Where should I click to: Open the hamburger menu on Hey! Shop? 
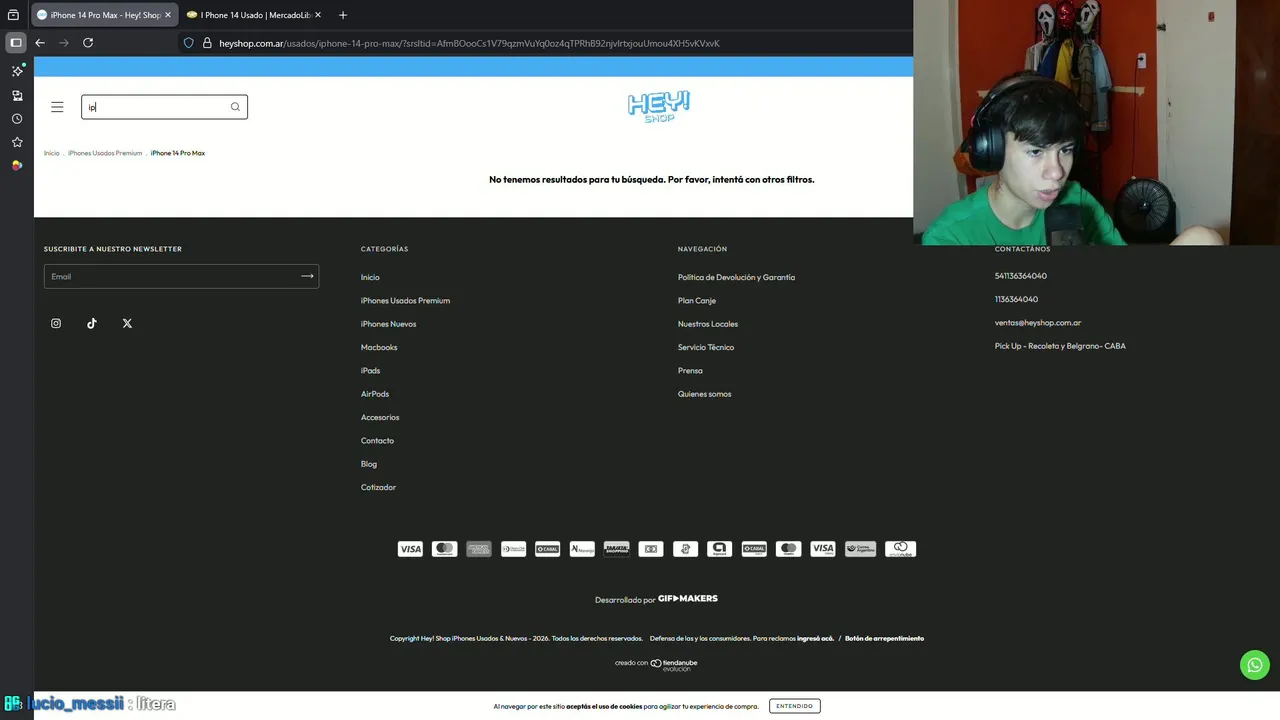(x=57, y=107)
